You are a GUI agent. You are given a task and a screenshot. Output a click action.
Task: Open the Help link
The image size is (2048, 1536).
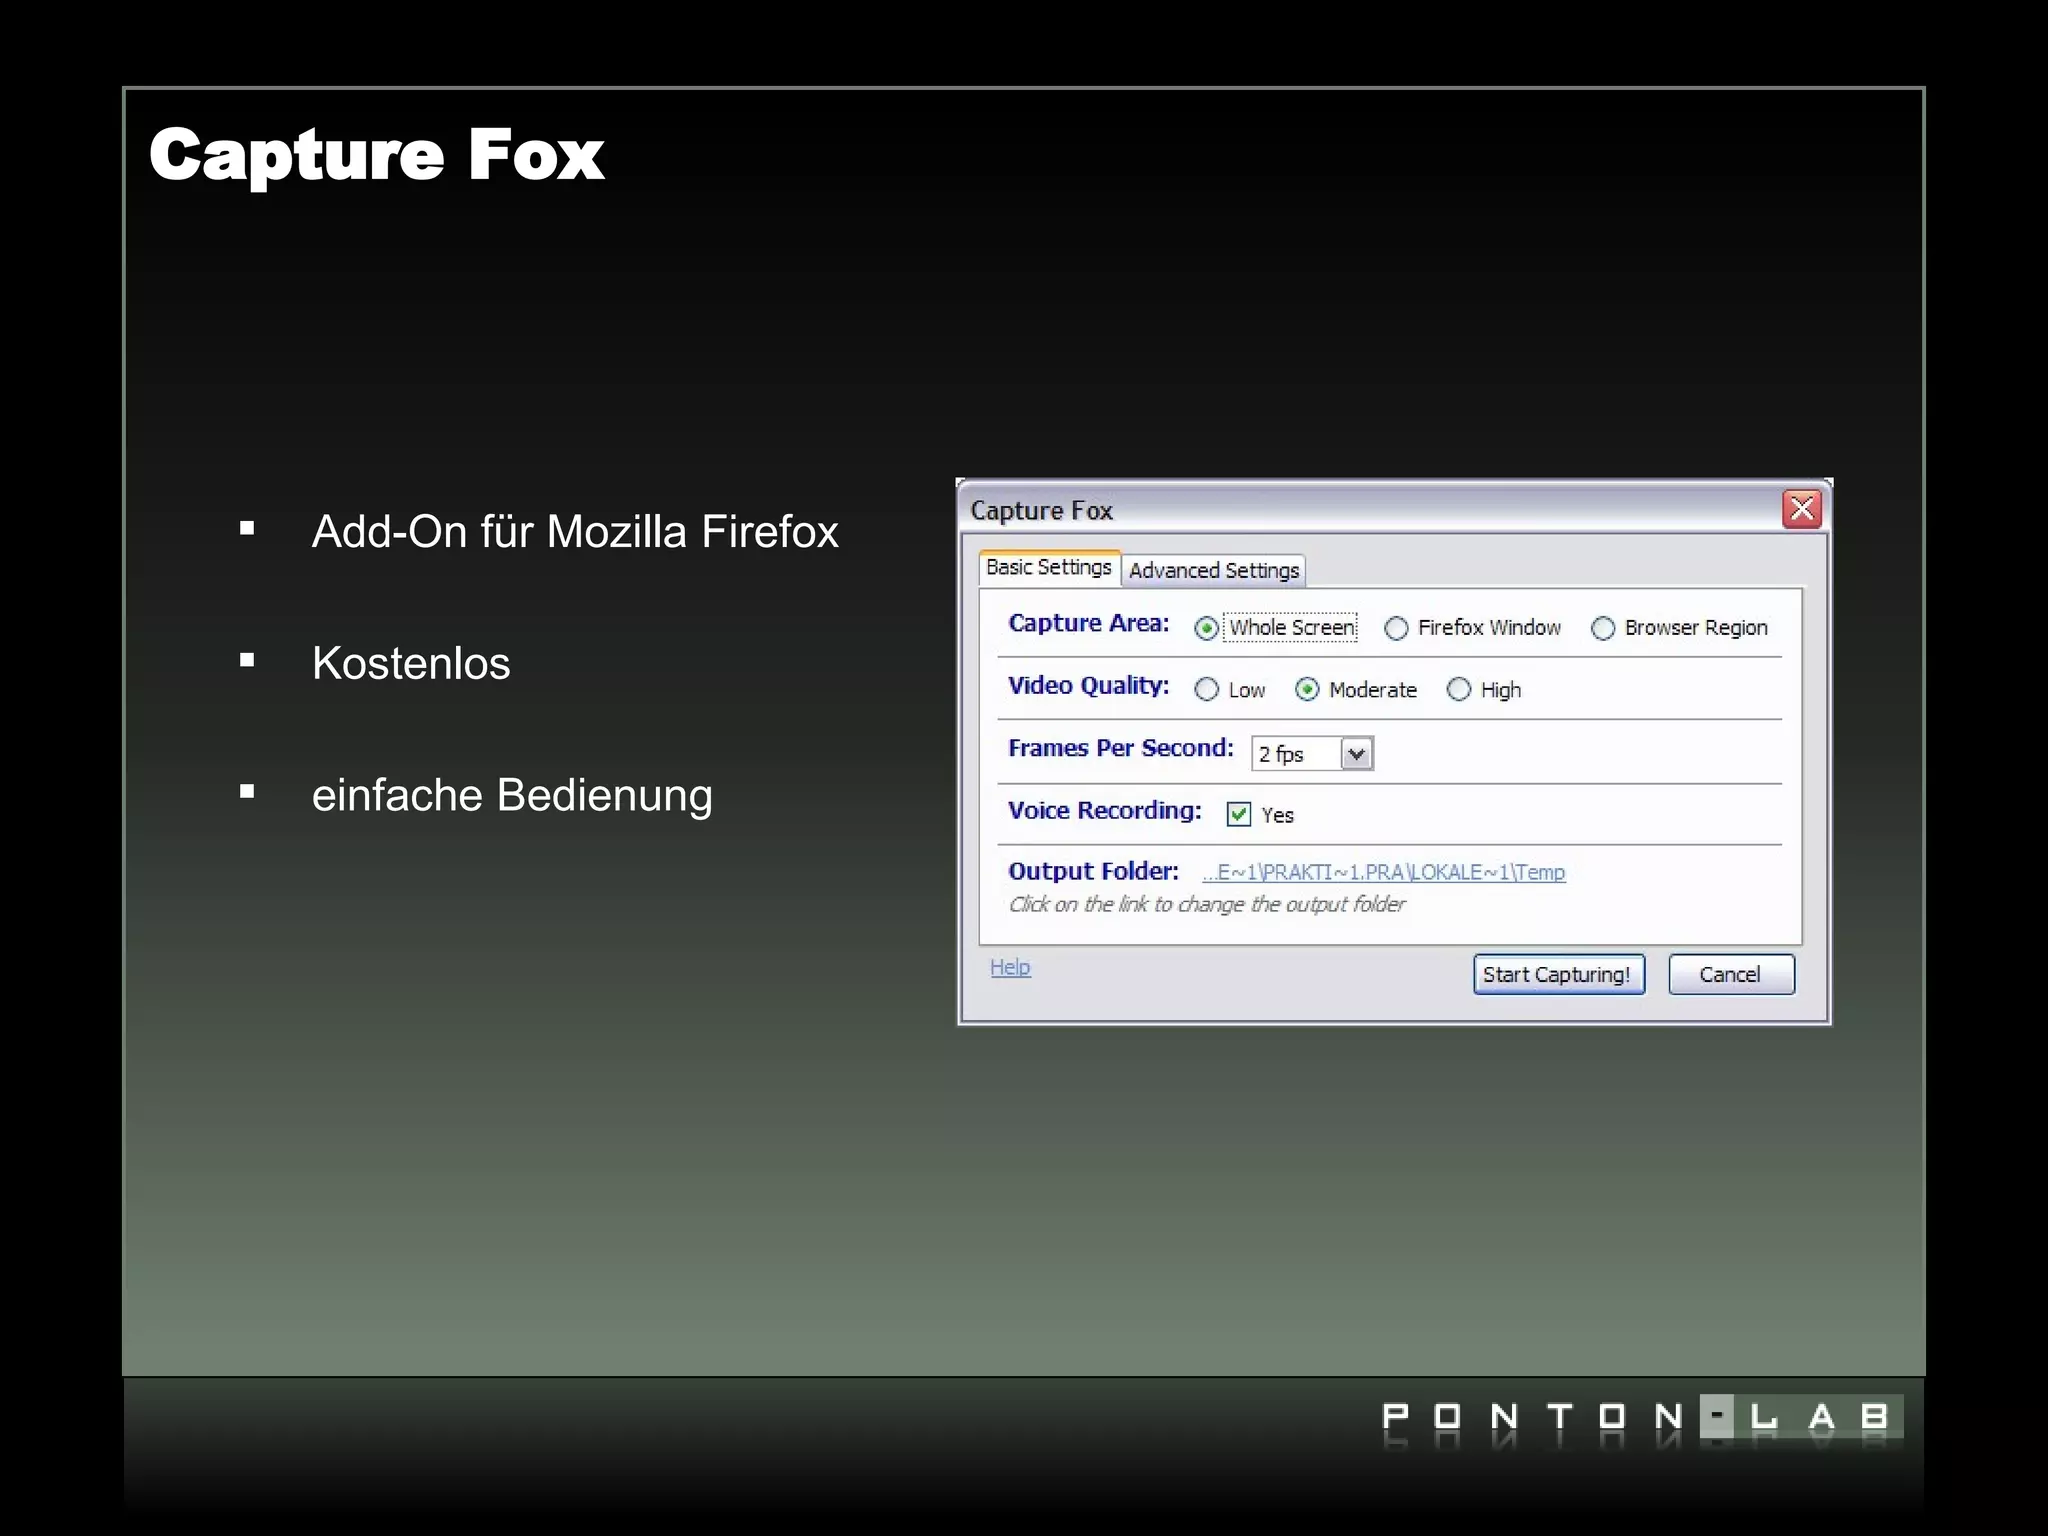(x=1010, y=967)
